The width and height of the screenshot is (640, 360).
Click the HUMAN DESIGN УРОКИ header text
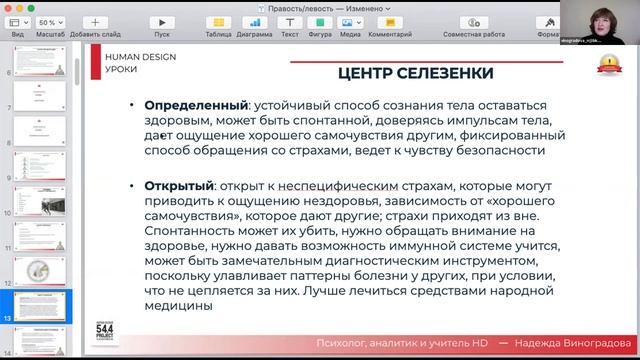[140, 63]
